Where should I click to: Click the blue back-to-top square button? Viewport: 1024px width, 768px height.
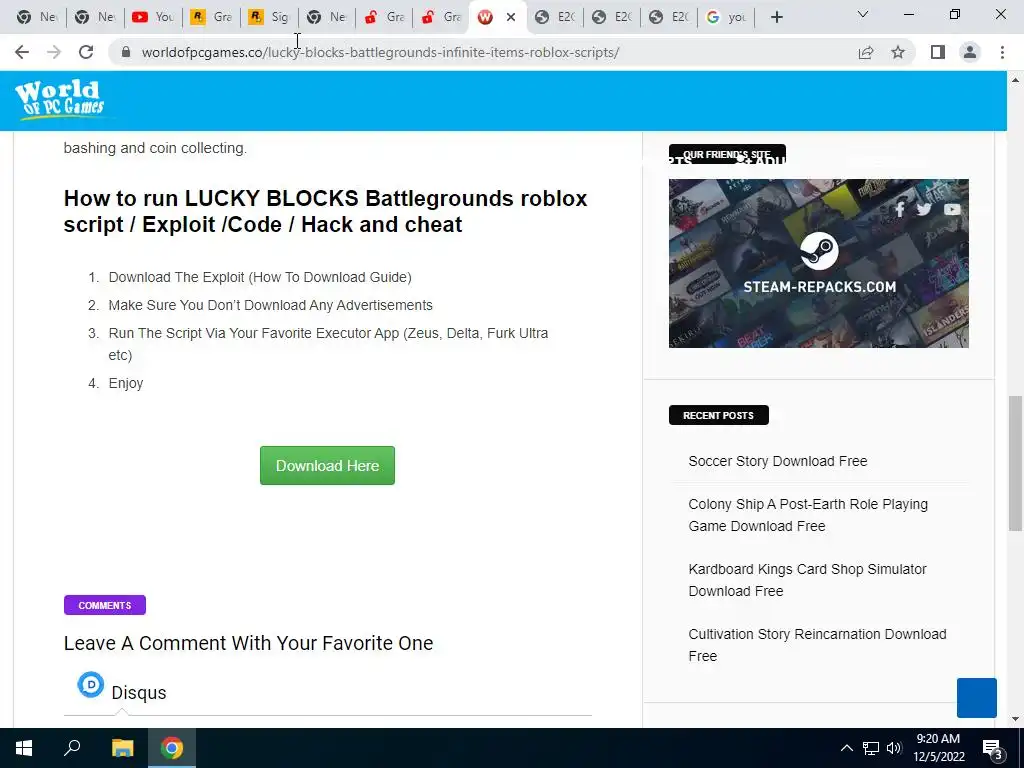coord(977,698)
